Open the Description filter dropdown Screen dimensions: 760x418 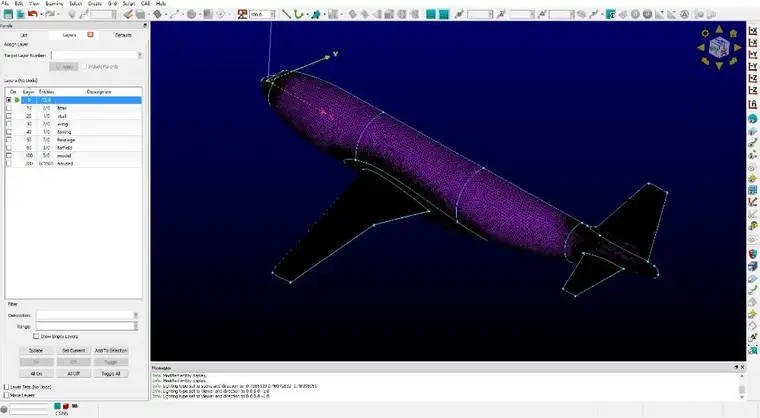[136, 315]
